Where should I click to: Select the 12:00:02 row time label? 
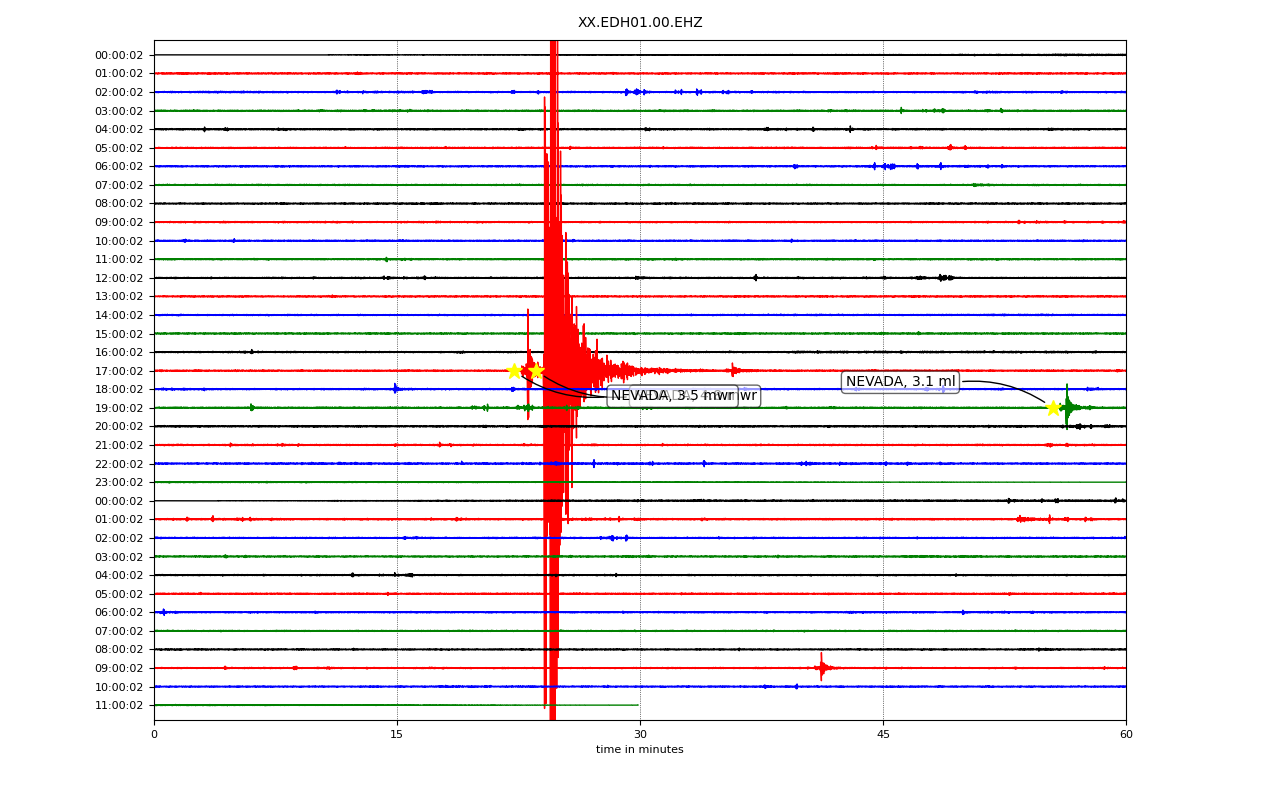pyautogui.click(x=119, y=278)
